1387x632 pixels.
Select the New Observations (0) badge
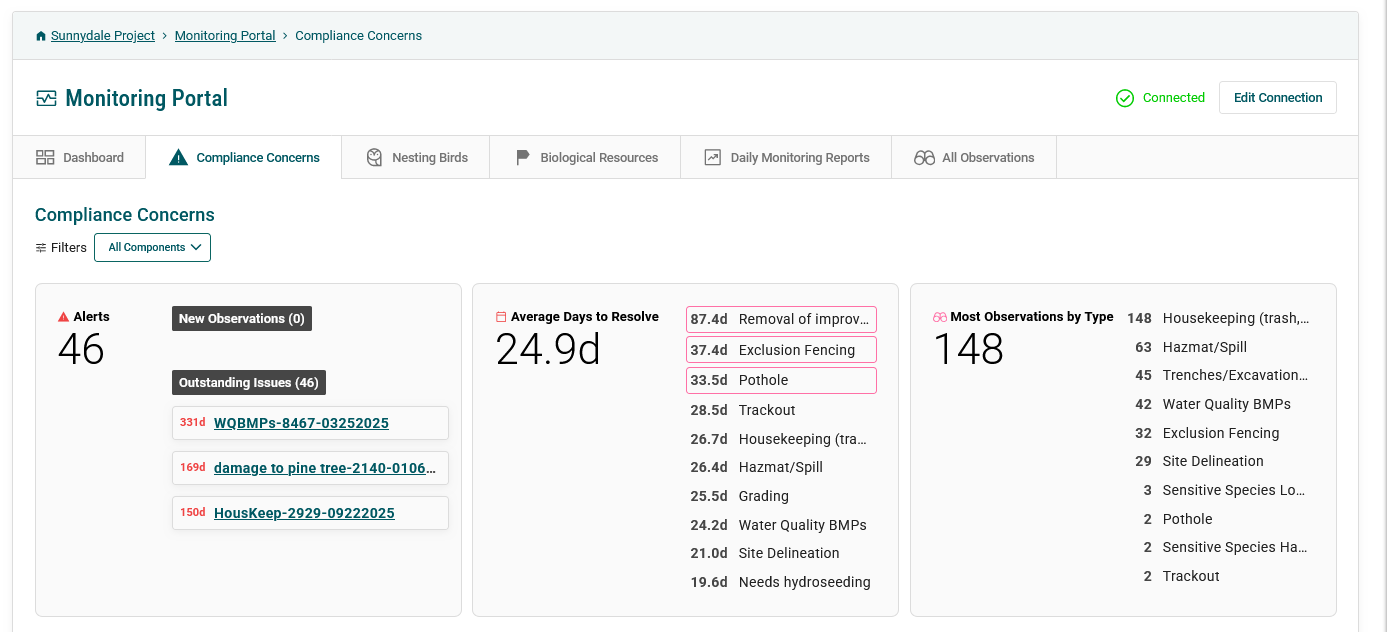(x=242, y=319)
